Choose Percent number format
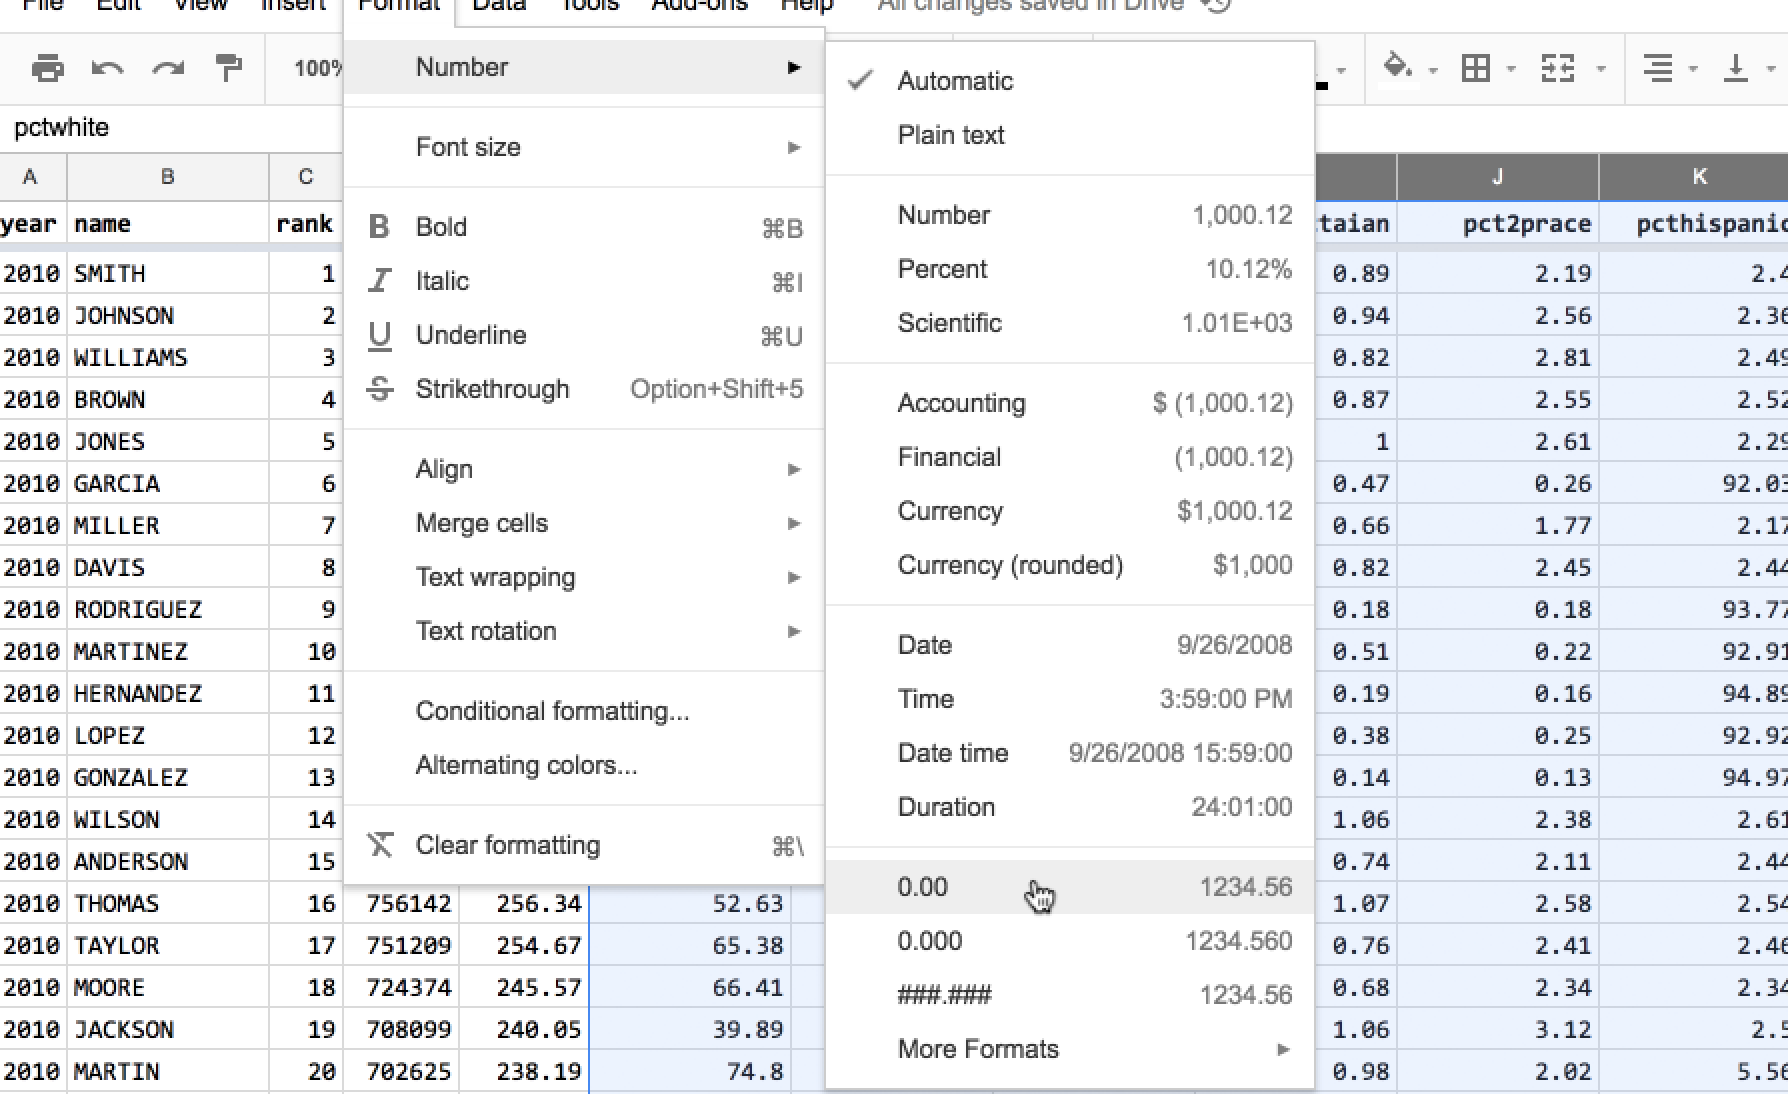The width and height of the screenshot is (1788, 1094). (x=1069, y=269)
